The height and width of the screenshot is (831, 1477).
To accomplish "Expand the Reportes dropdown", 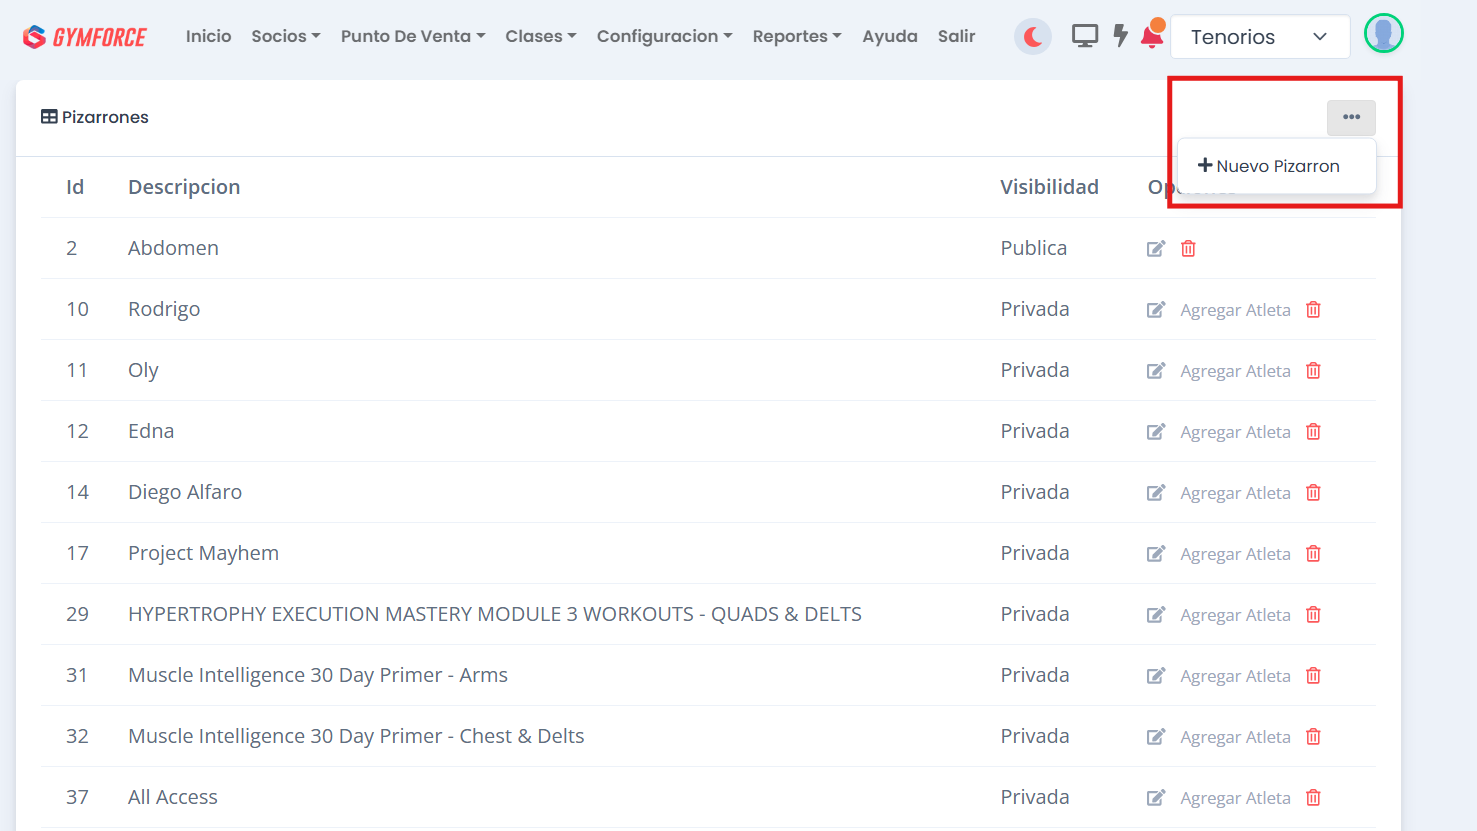I will click(797, 36).
